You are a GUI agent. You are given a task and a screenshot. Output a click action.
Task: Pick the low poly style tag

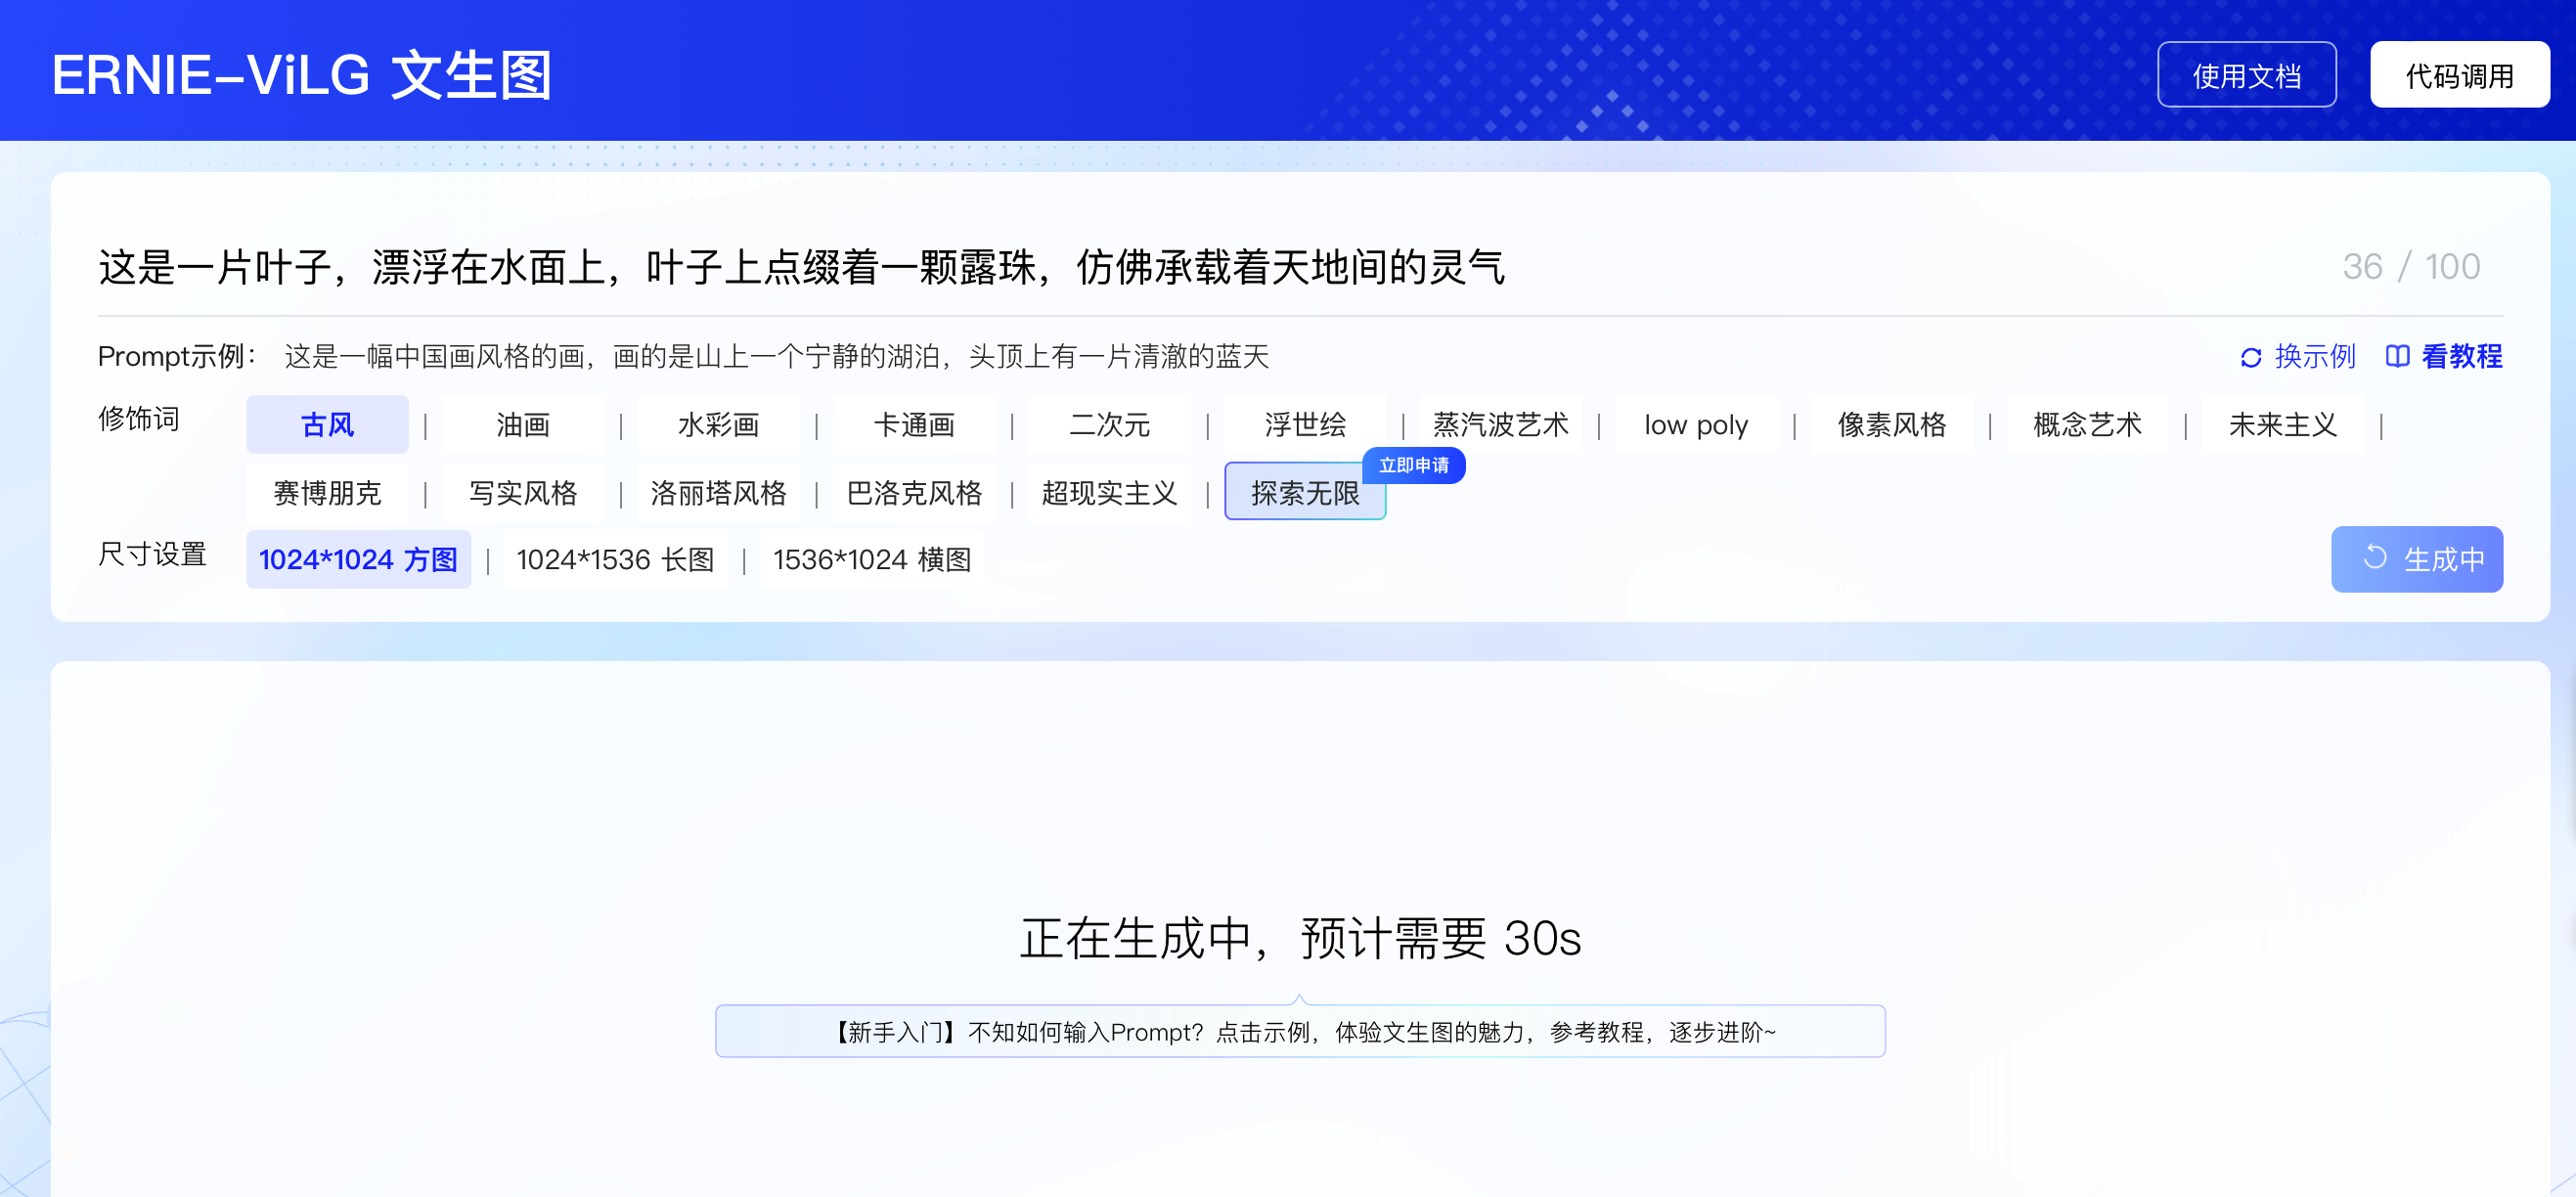coord(1695,425)
